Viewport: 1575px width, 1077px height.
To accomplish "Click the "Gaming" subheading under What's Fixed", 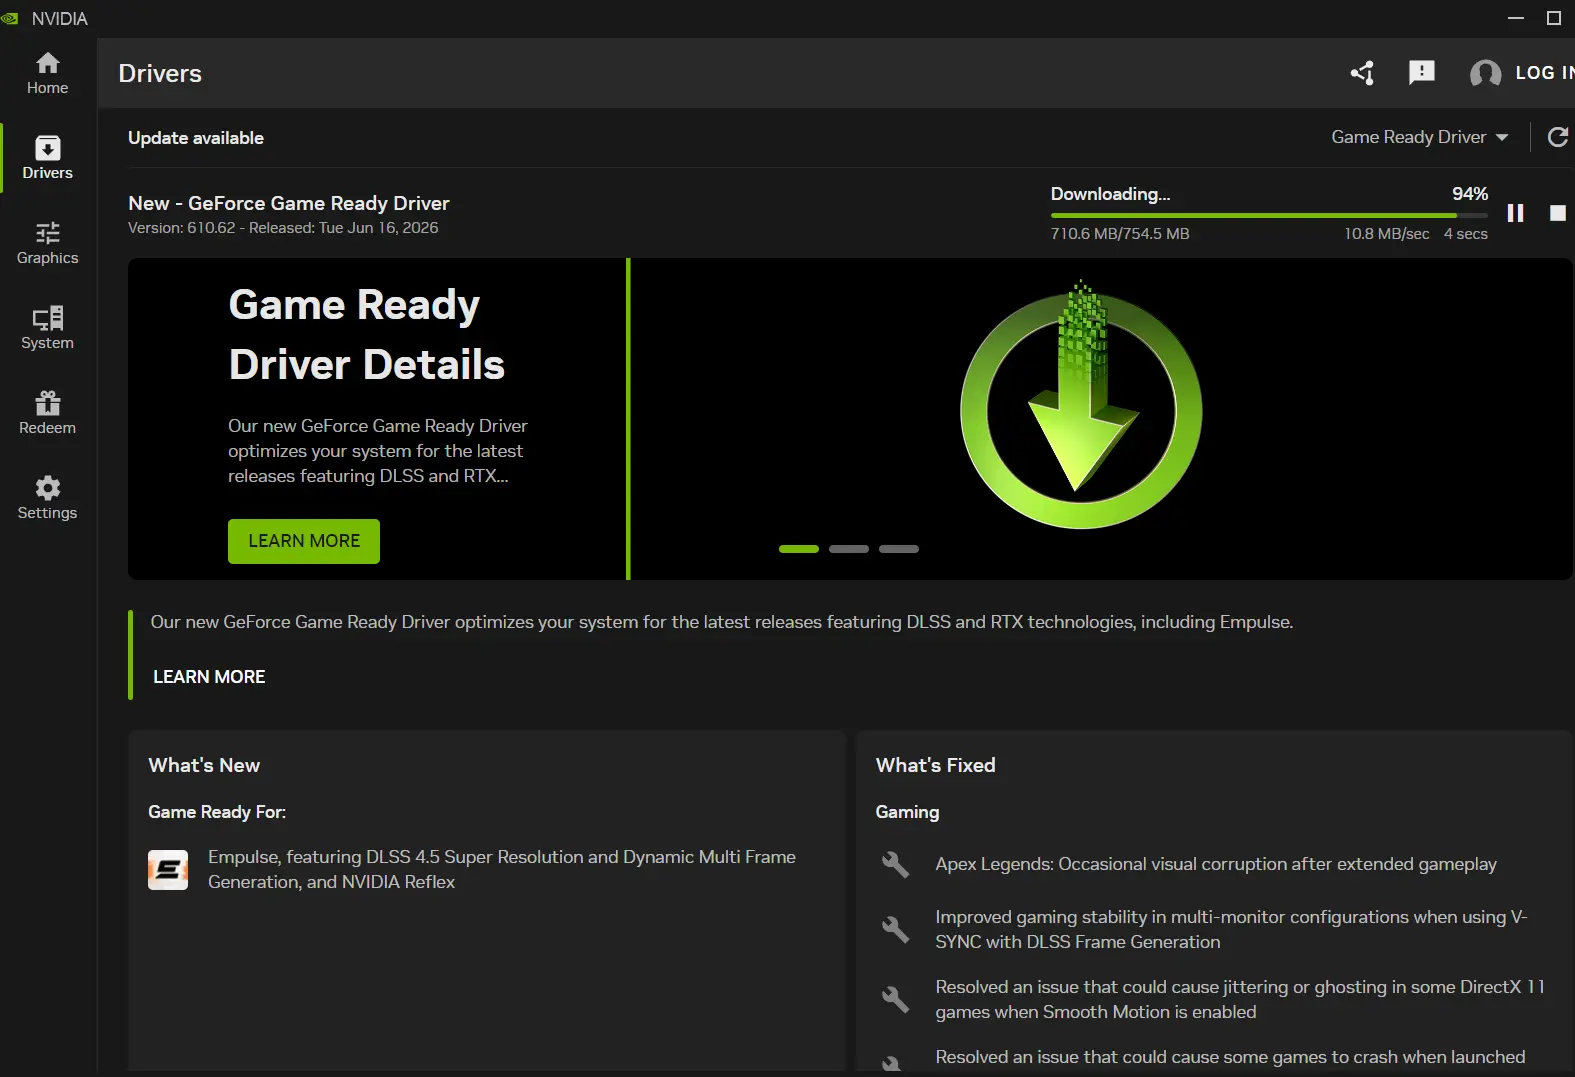I will pos(907,812).
